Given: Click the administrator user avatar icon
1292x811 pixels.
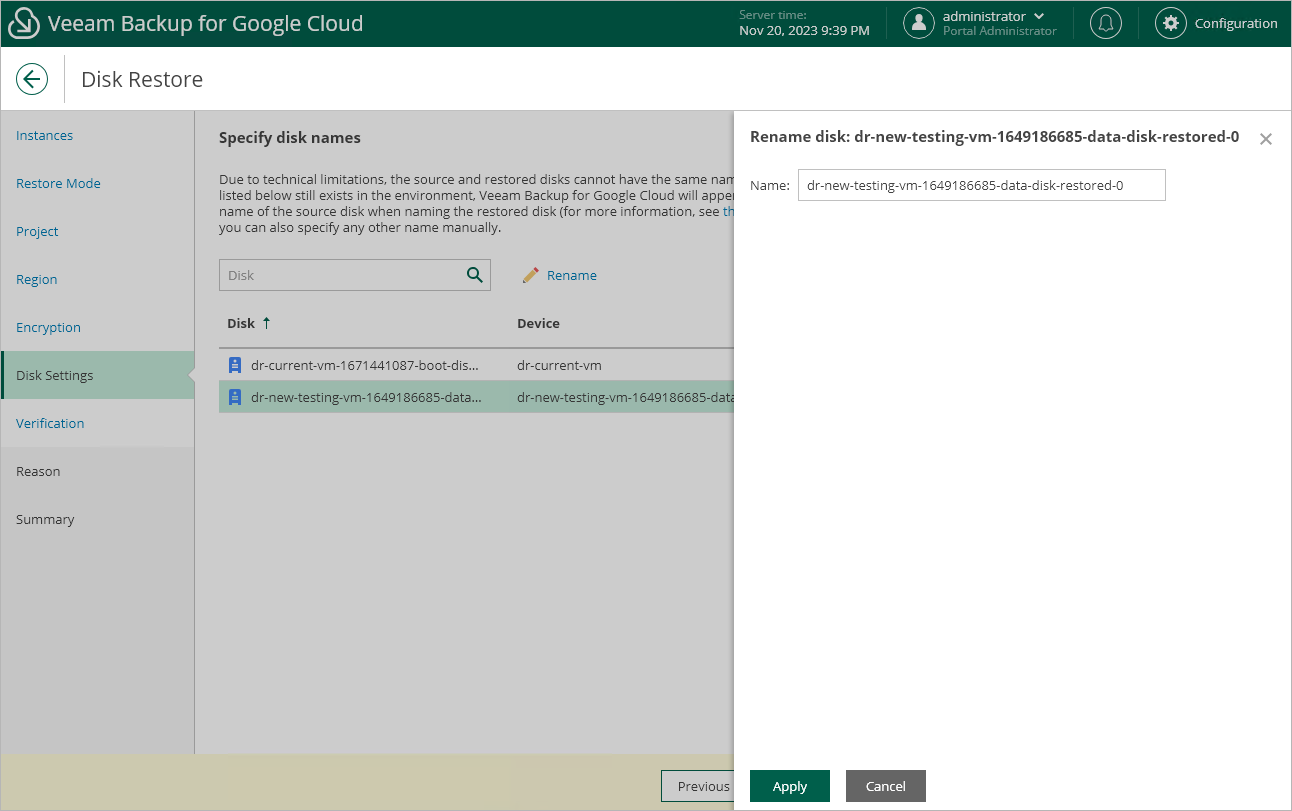Looking at the screenshot, I should (919, 24).
